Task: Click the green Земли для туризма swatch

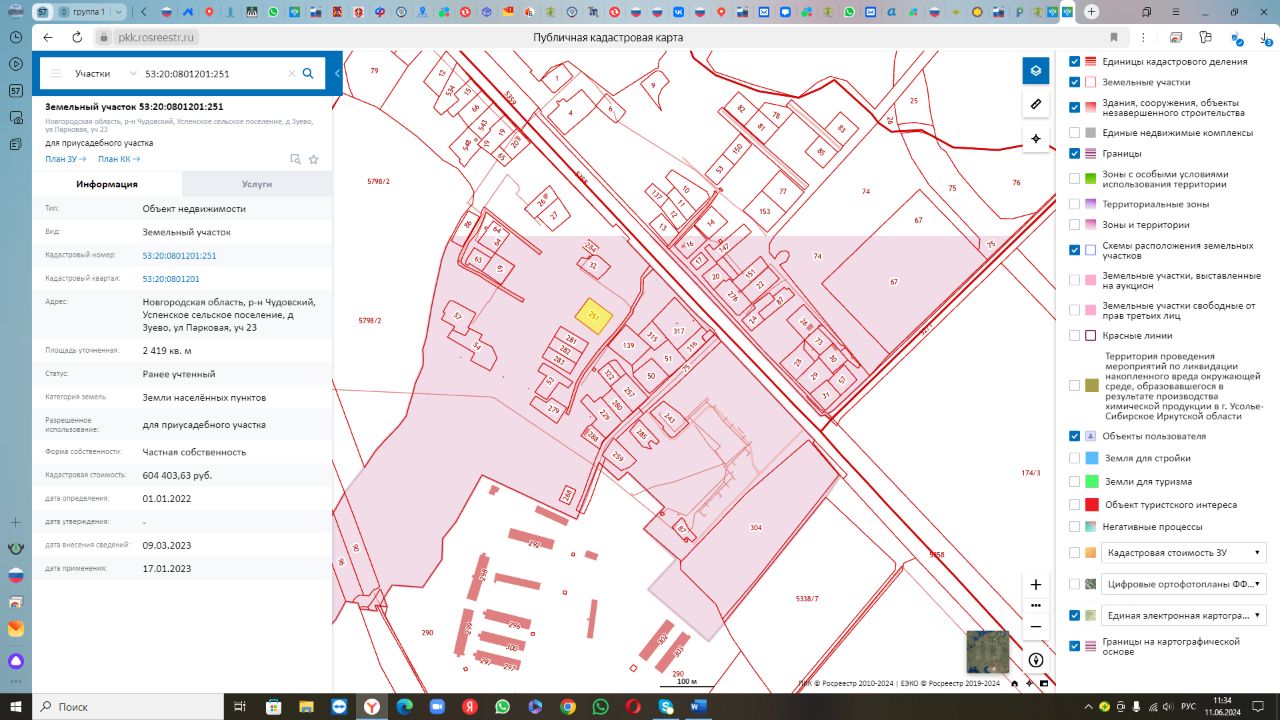Action: 1091,481
